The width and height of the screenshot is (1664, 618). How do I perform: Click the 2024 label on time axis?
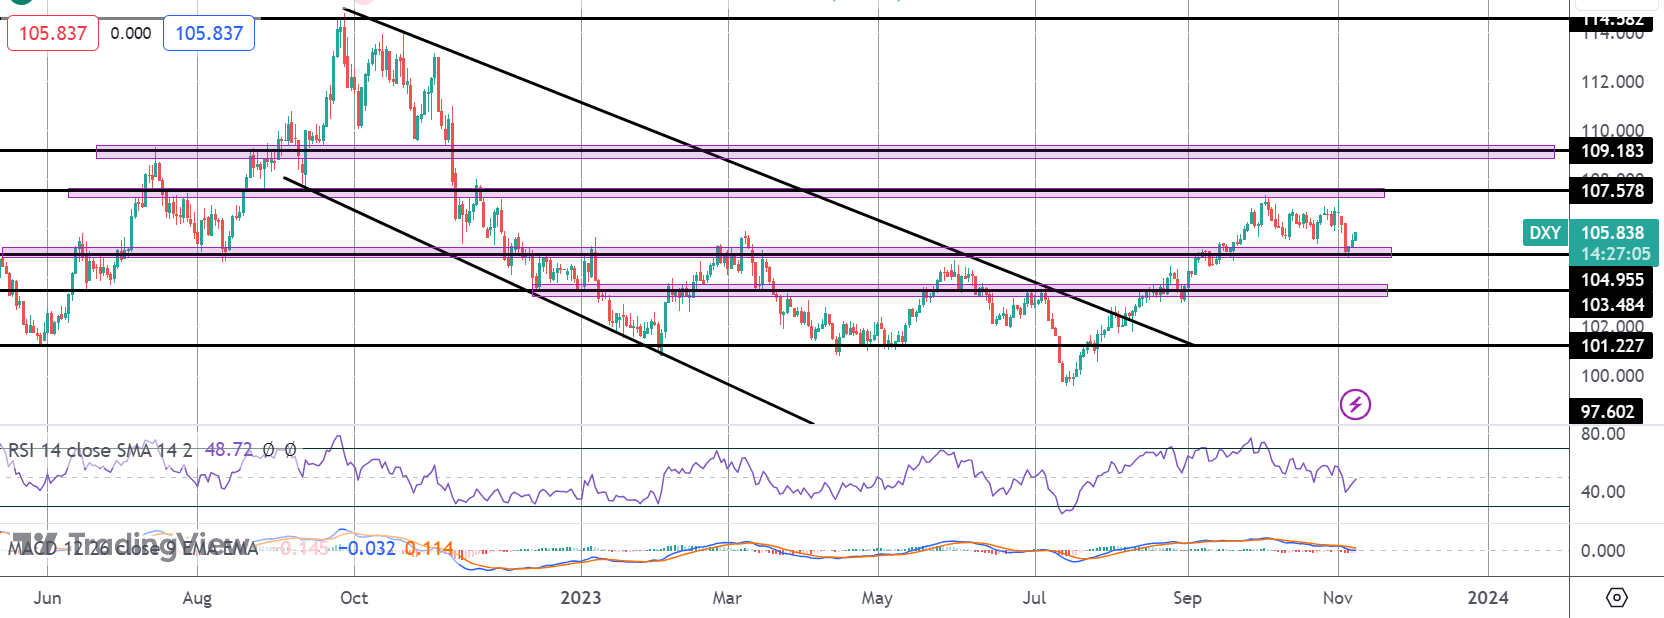click(x=1488, y=598)
